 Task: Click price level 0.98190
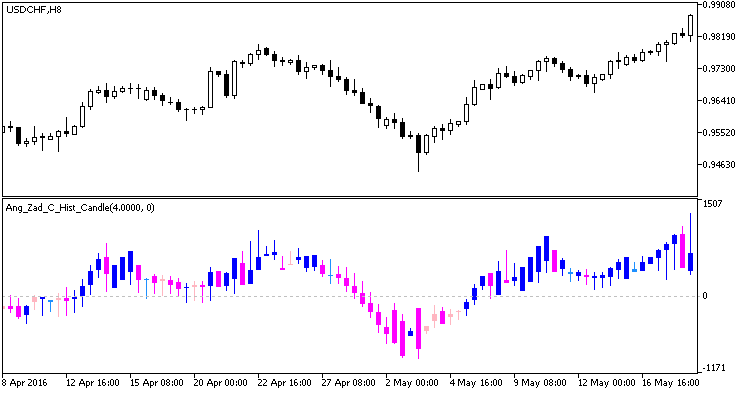(x=718, y=37)
